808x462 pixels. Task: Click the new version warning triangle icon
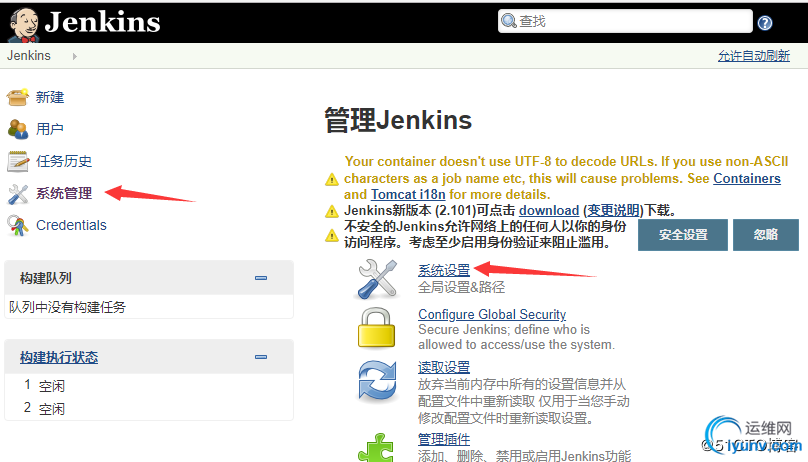[332, 212]
